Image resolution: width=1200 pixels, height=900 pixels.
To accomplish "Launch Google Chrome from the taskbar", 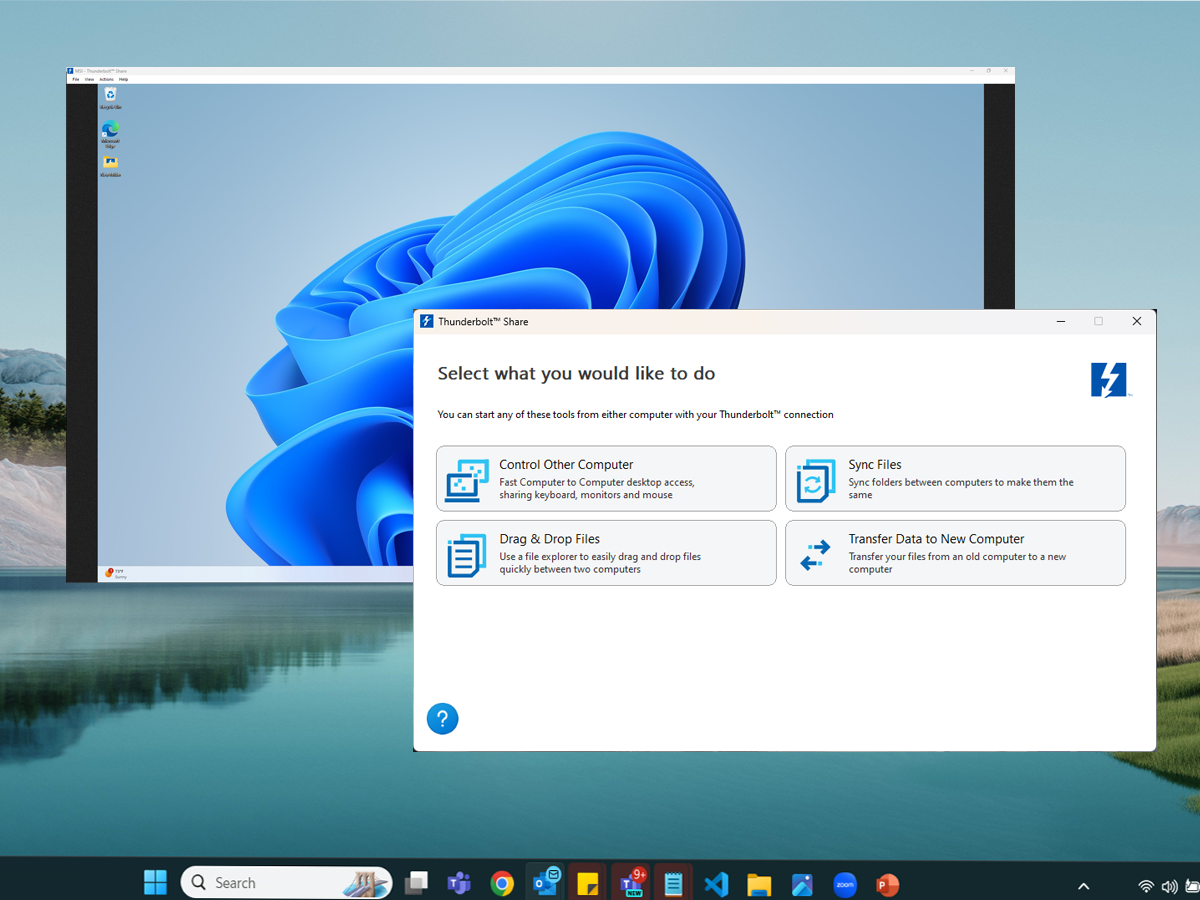I will pos(502,883).
